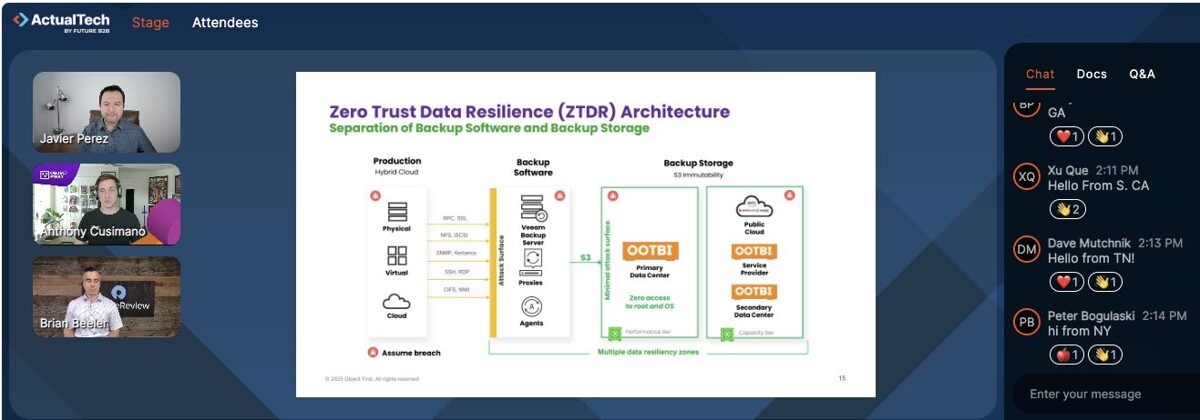This screenshot has width=1200, height=420.
Task: Click OOTBI Secondary Data Center logo
Action: [755, 292]
